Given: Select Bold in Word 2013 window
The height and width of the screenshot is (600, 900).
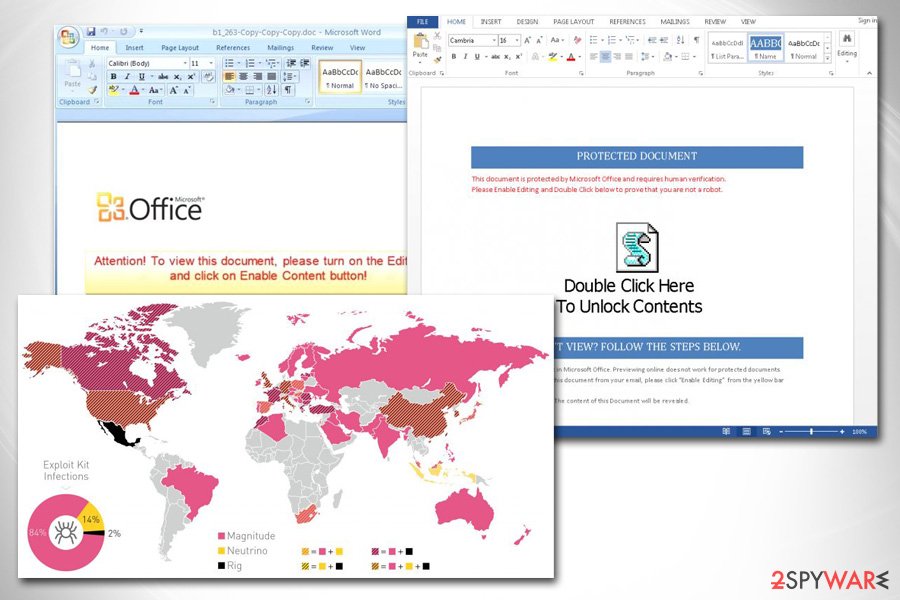Looking at the screenshot, I should 453,57.
